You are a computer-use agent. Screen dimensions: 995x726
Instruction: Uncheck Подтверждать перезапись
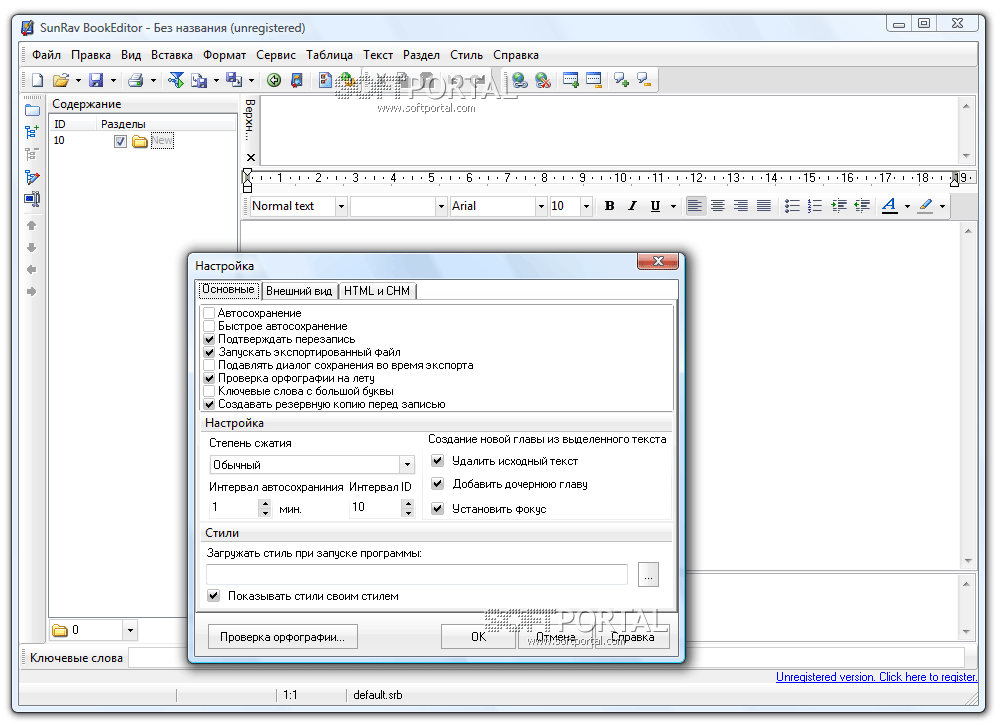coord(209,339)
